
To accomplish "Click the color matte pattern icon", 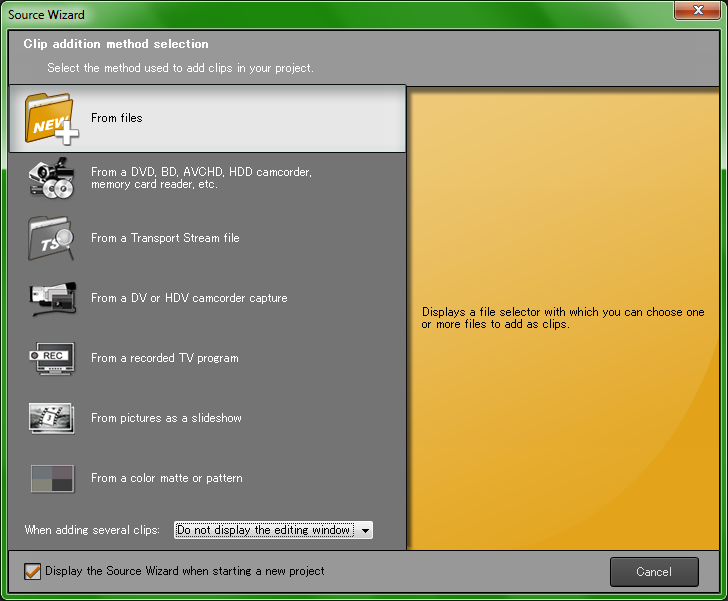I will click(x=52, y=478).
